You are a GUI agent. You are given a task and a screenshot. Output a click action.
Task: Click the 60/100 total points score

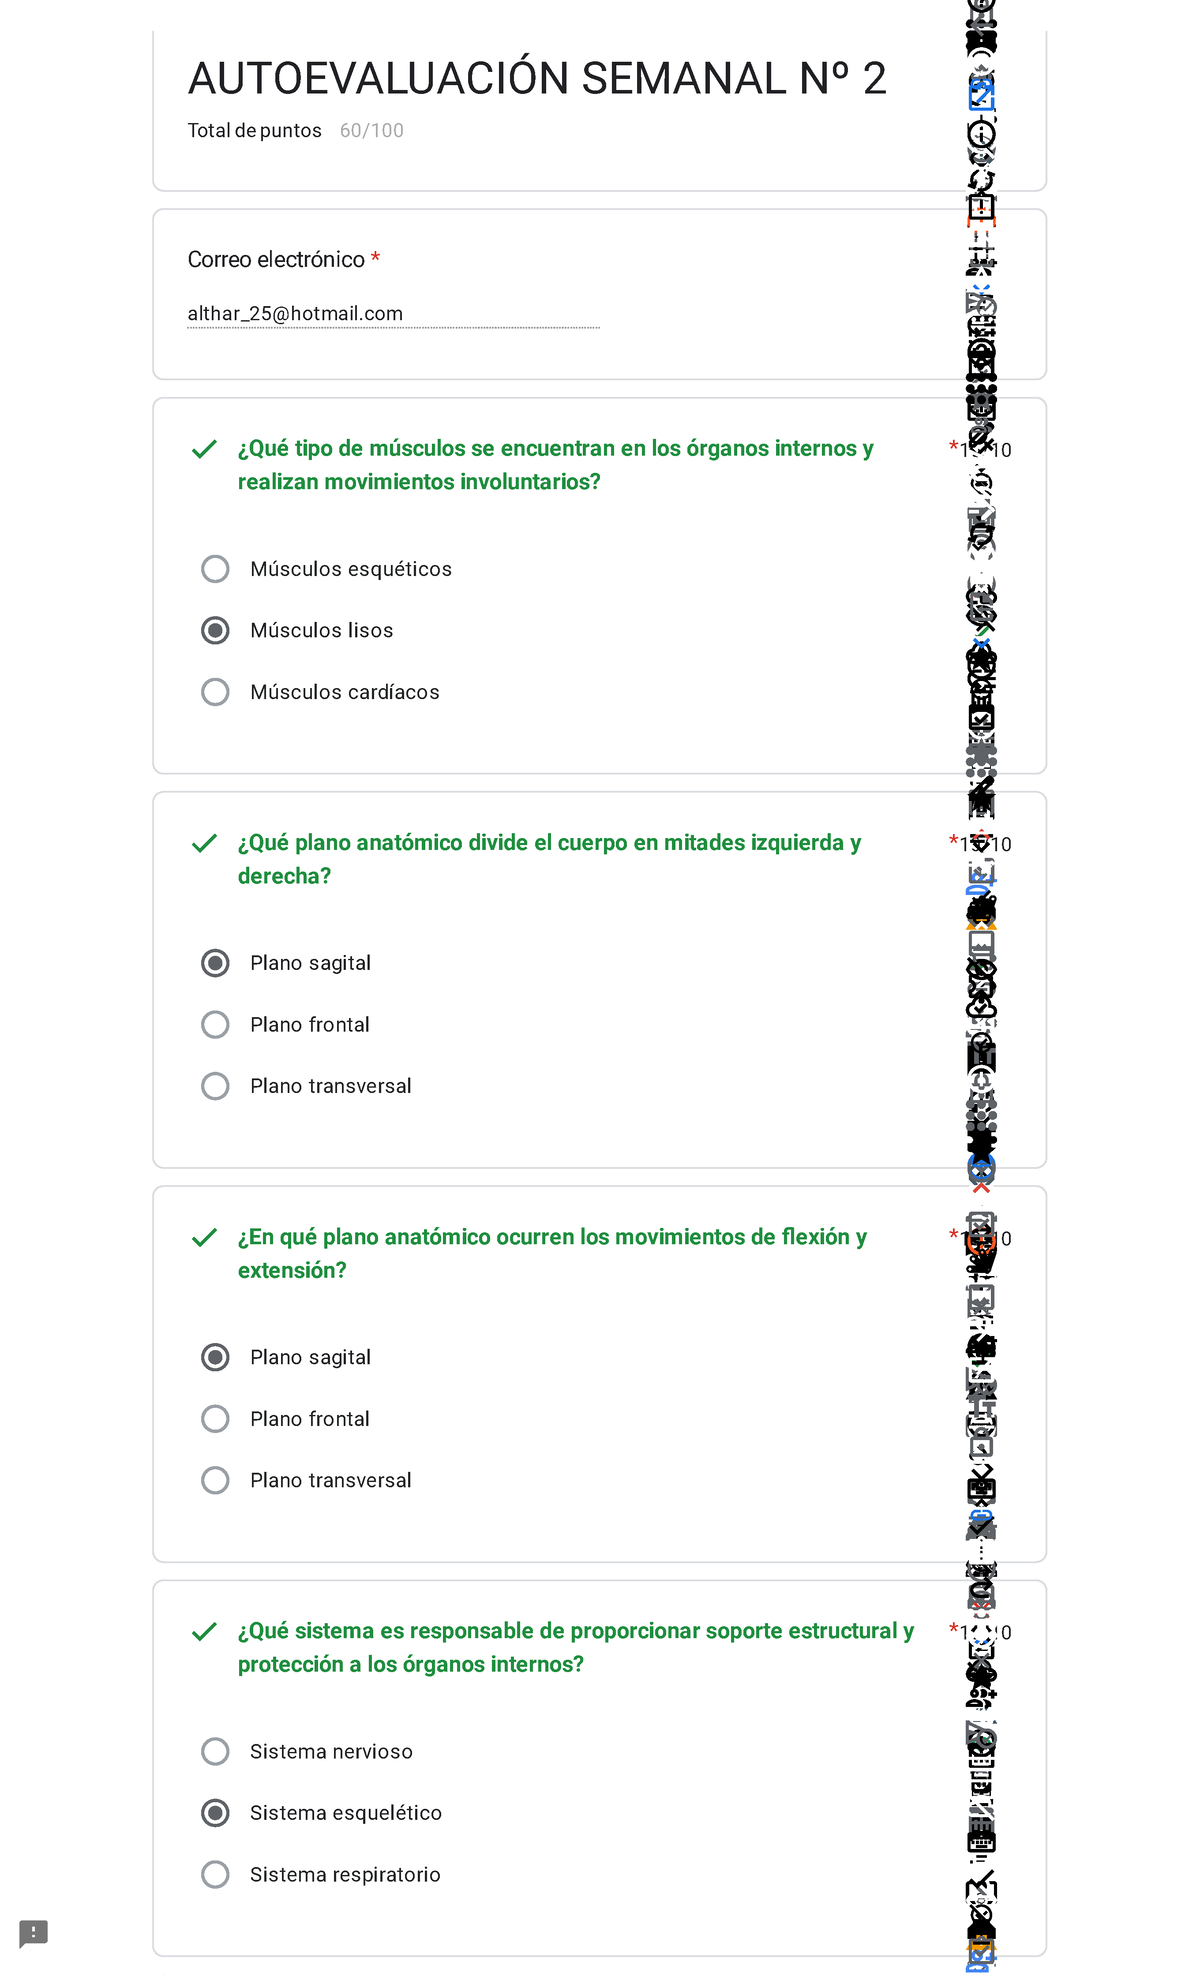click(372, 131)
